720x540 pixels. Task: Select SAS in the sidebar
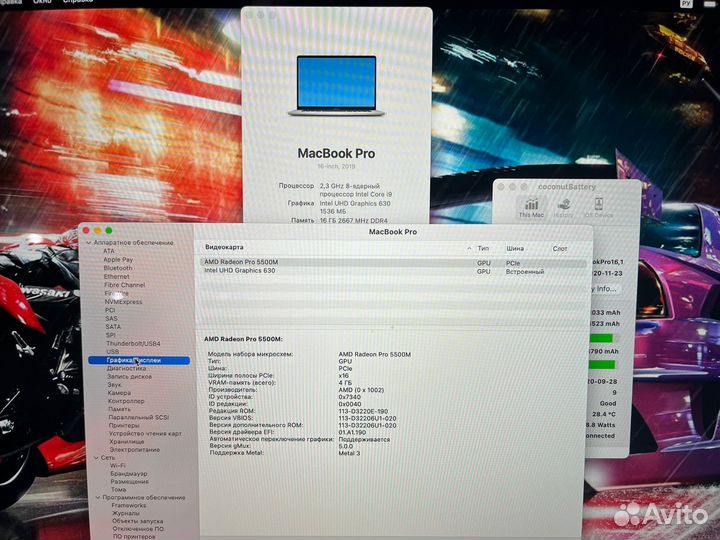coord(112,319)
